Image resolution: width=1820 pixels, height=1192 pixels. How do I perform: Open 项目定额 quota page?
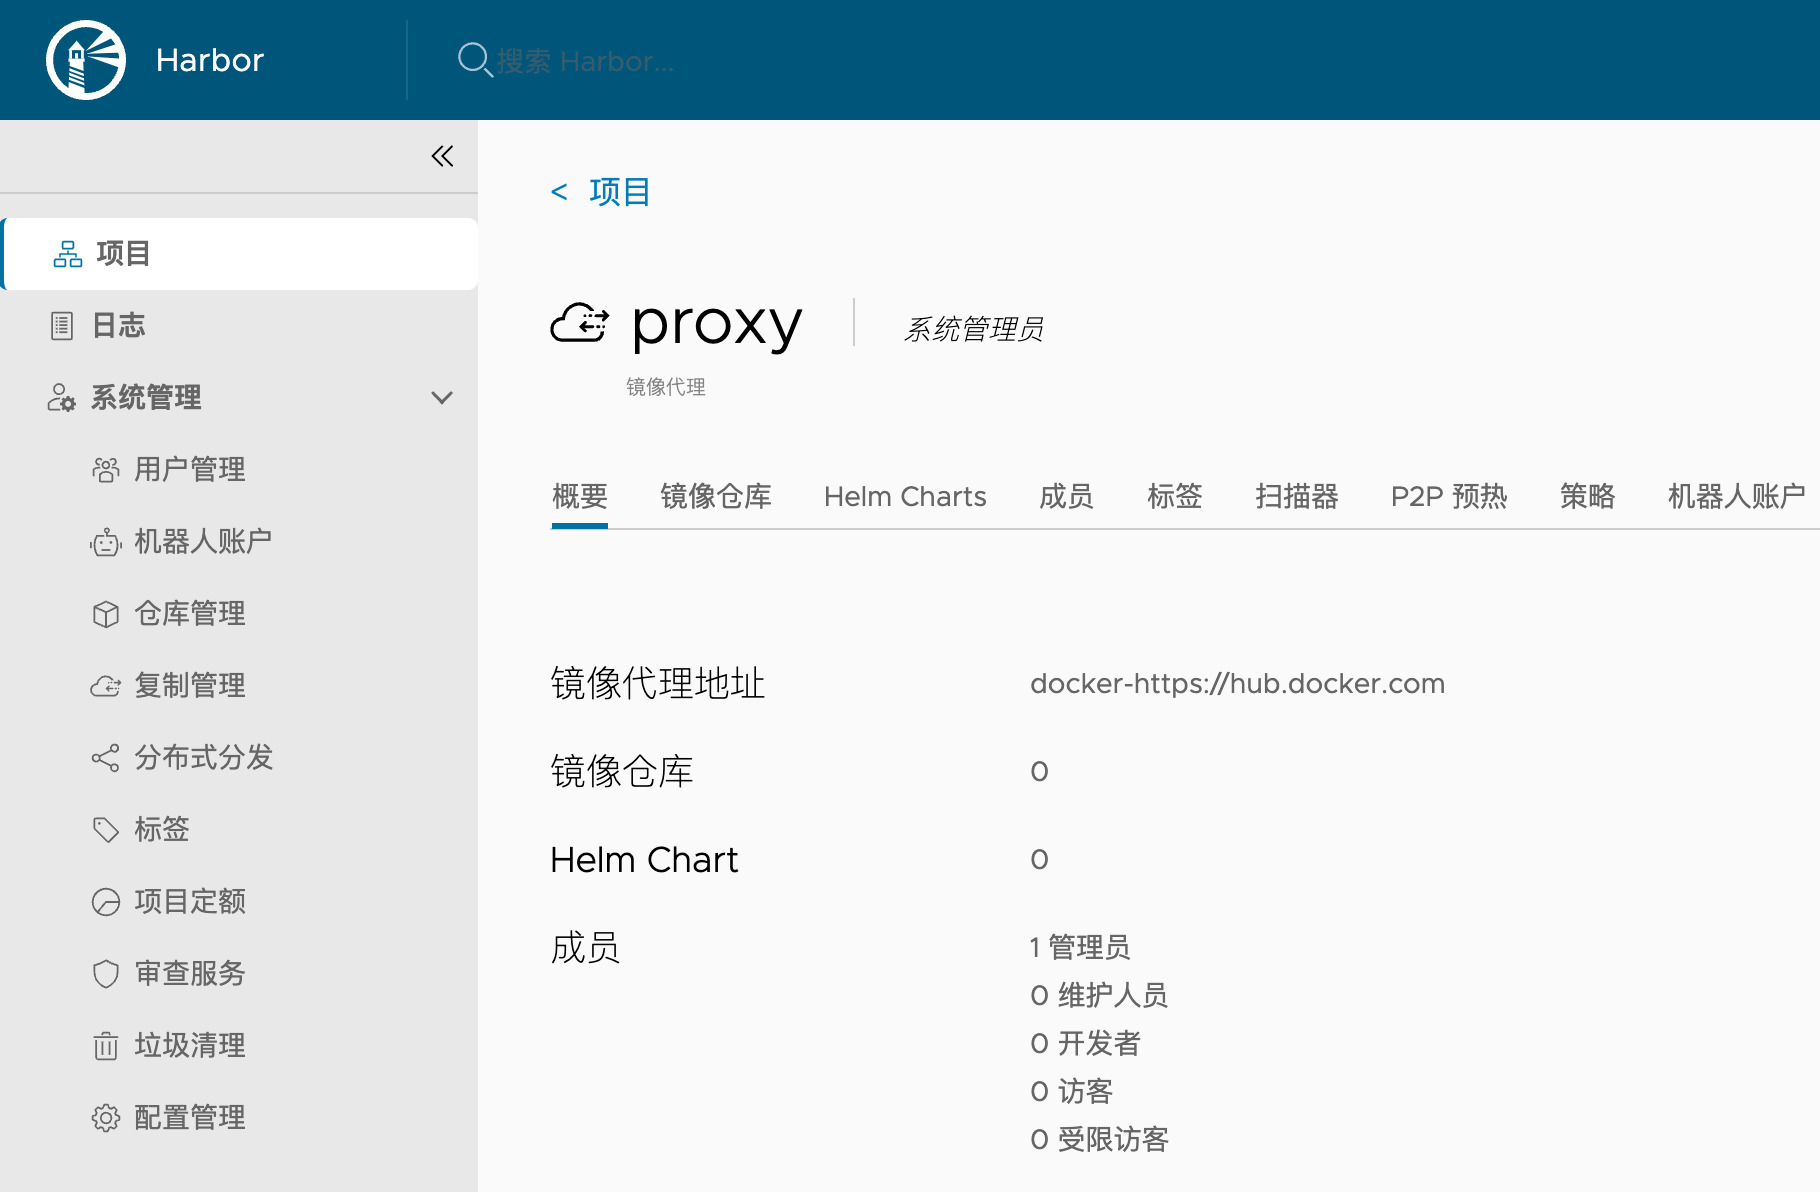coord(190,902)
